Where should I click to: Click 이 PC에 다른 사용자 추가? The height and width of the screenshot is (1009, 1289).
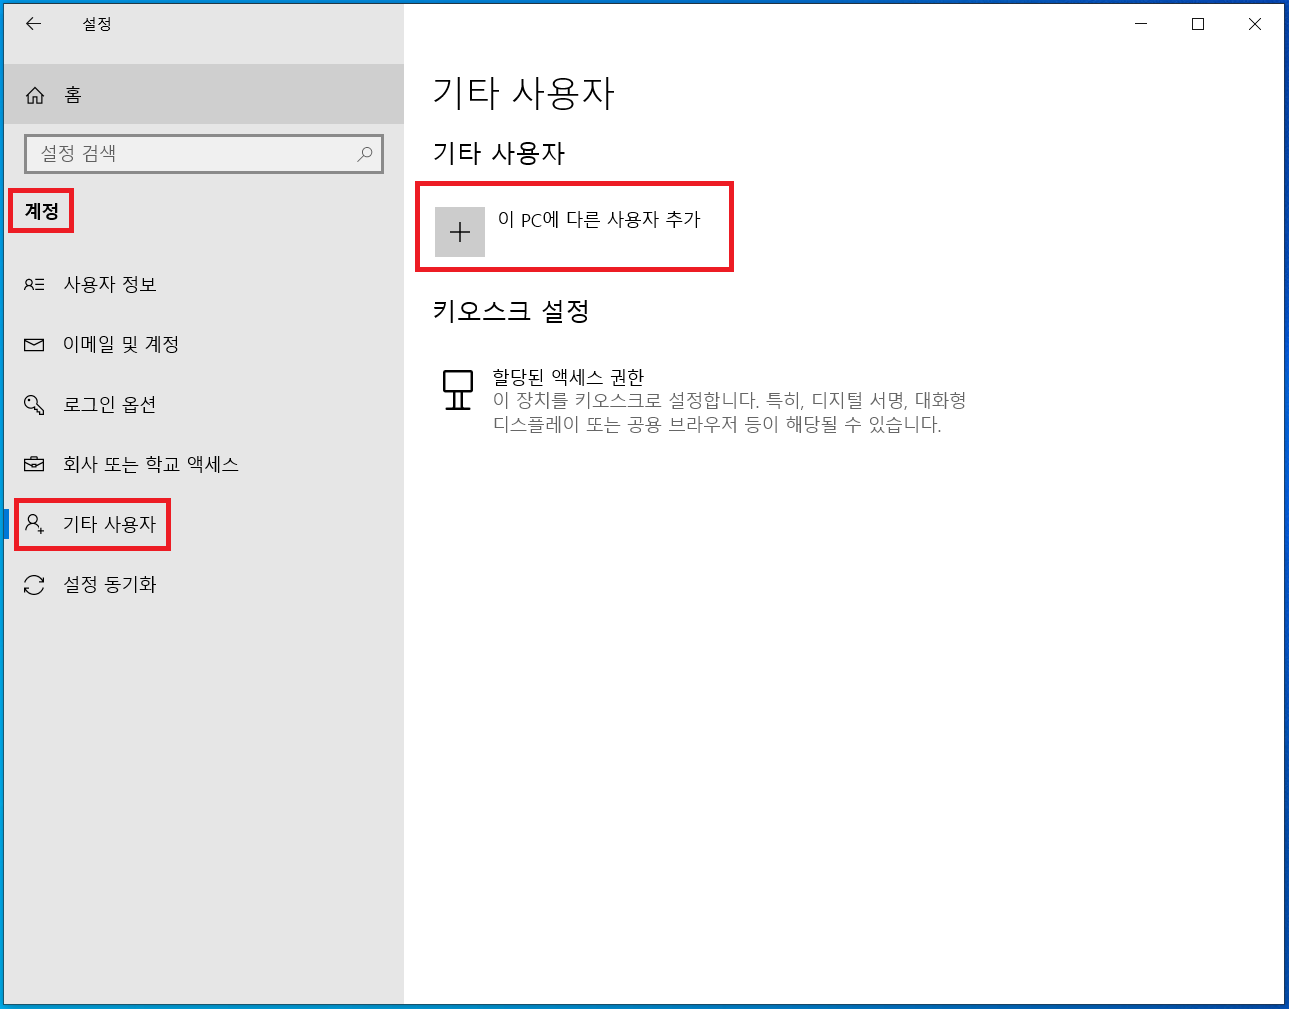[599, 219]
